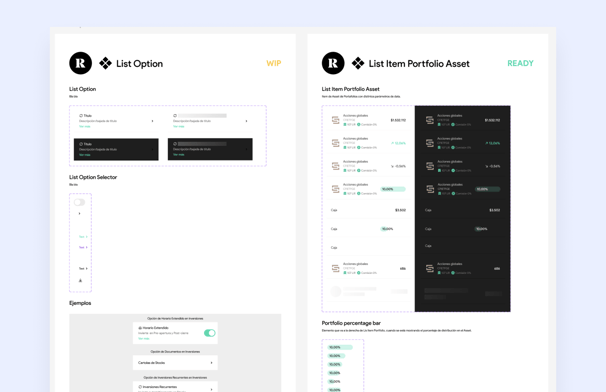
Task: Click the asset logo in the dark 10,00% bar row
Action: tap(430, 189)
